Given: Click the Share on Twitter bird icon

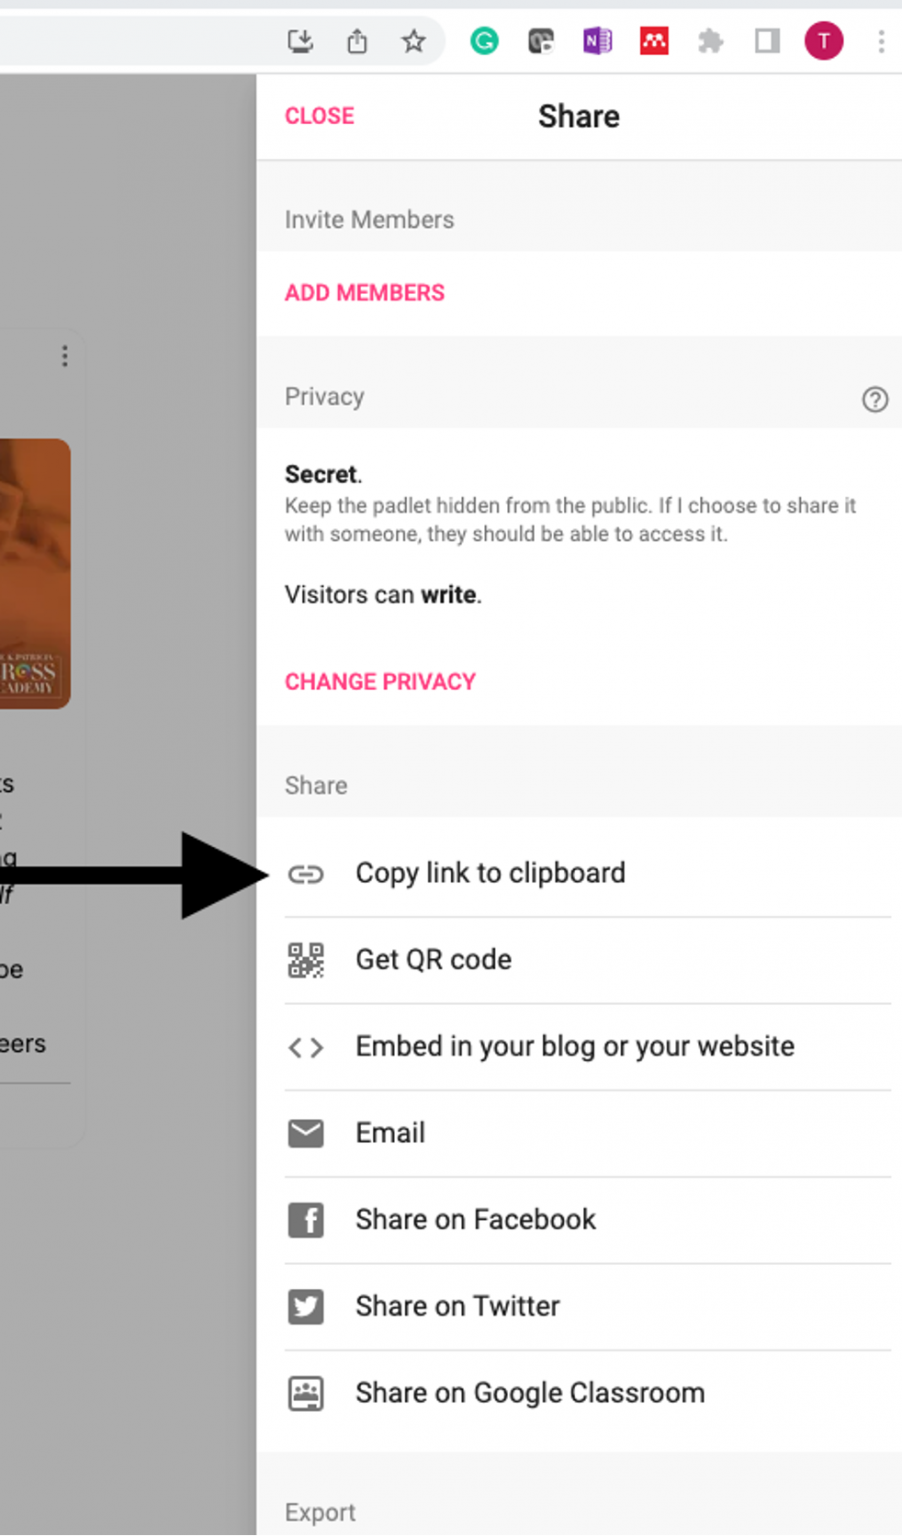Looking at the screenshot, I should [306, 1306].
